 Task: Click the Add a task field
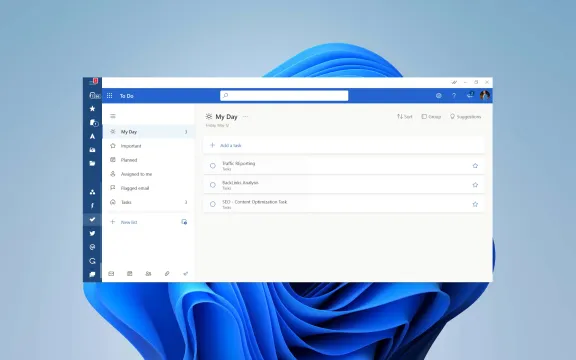coord(344,145)
